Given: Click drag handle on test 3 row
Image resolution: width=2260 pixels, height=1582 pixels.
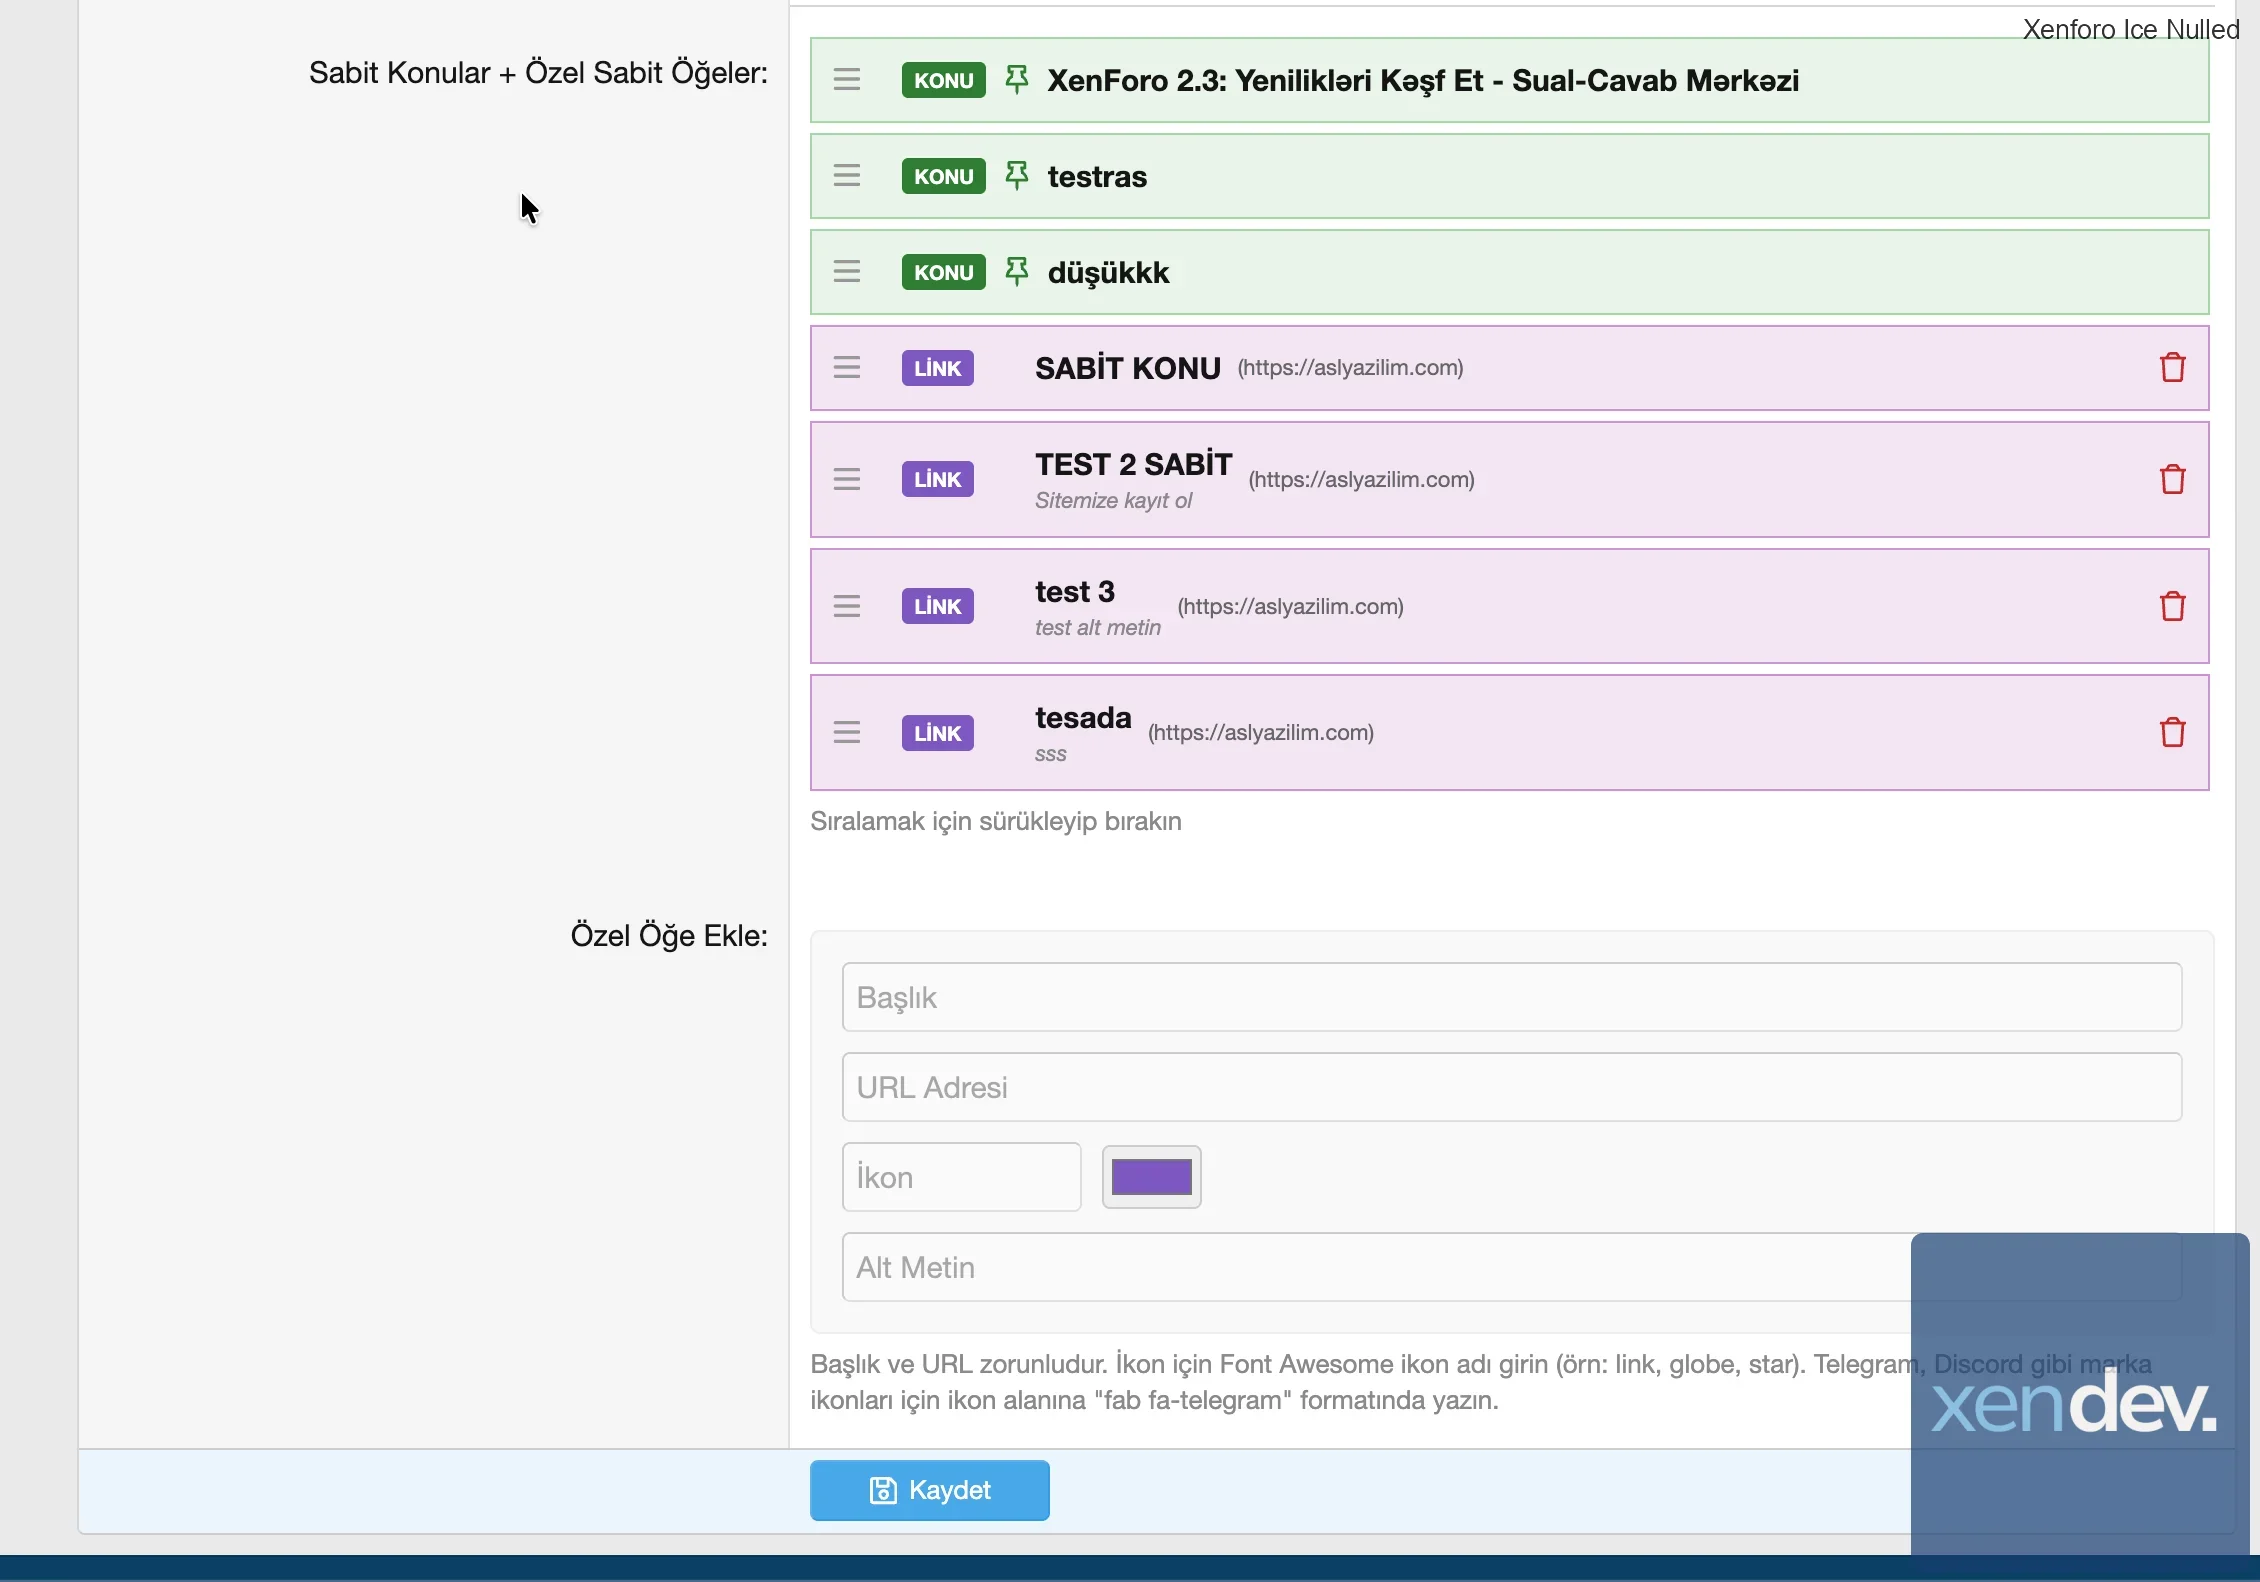Looking at the screenshot, I should click(846, 607).
